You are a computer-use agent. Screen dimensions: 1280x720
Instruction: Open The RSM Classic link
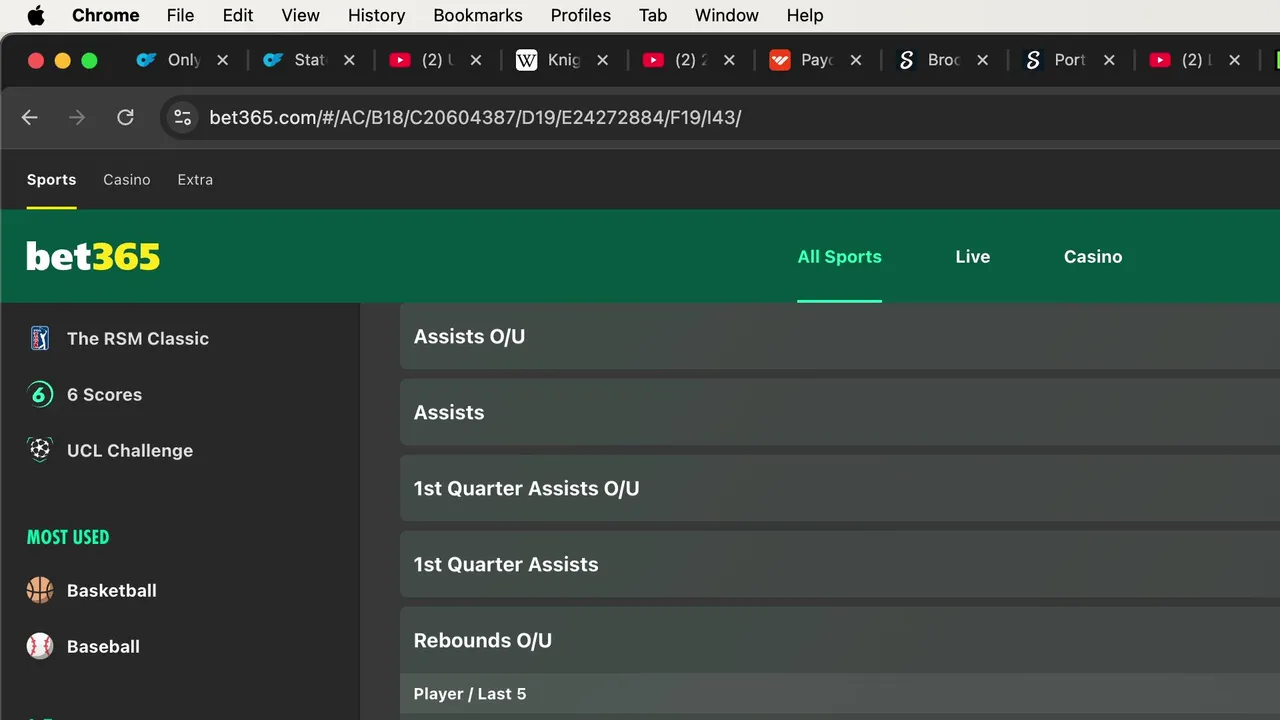tap(138, 338)
